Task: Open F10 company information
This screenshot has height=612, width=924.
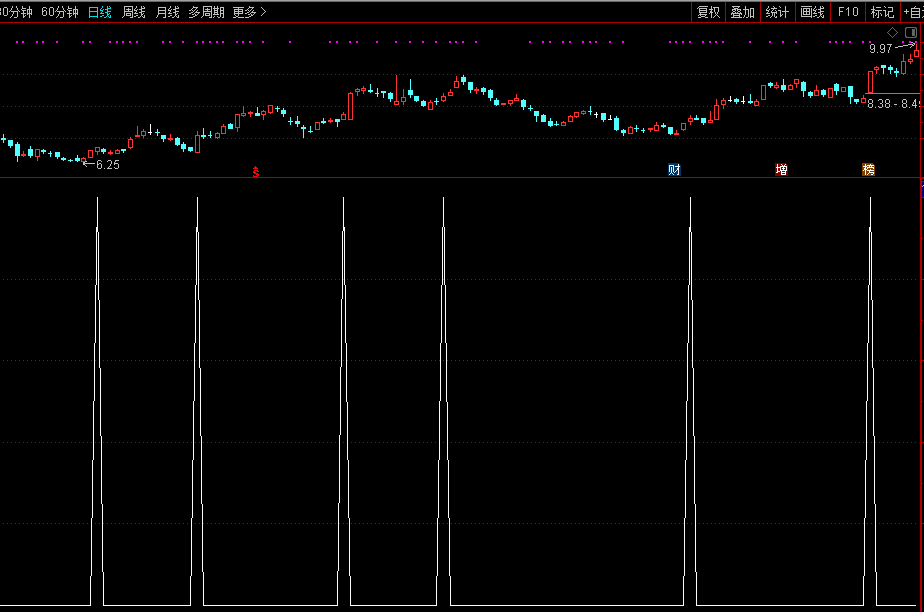Action: click(848, 12)
